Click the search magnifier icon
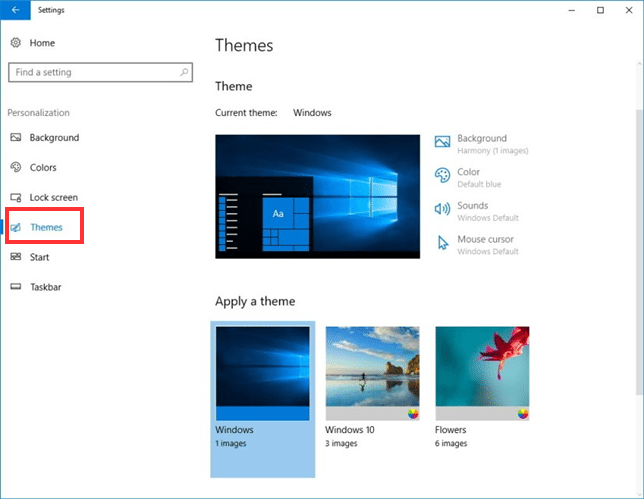This screenshot has width=644, height=499. [184, 72]
